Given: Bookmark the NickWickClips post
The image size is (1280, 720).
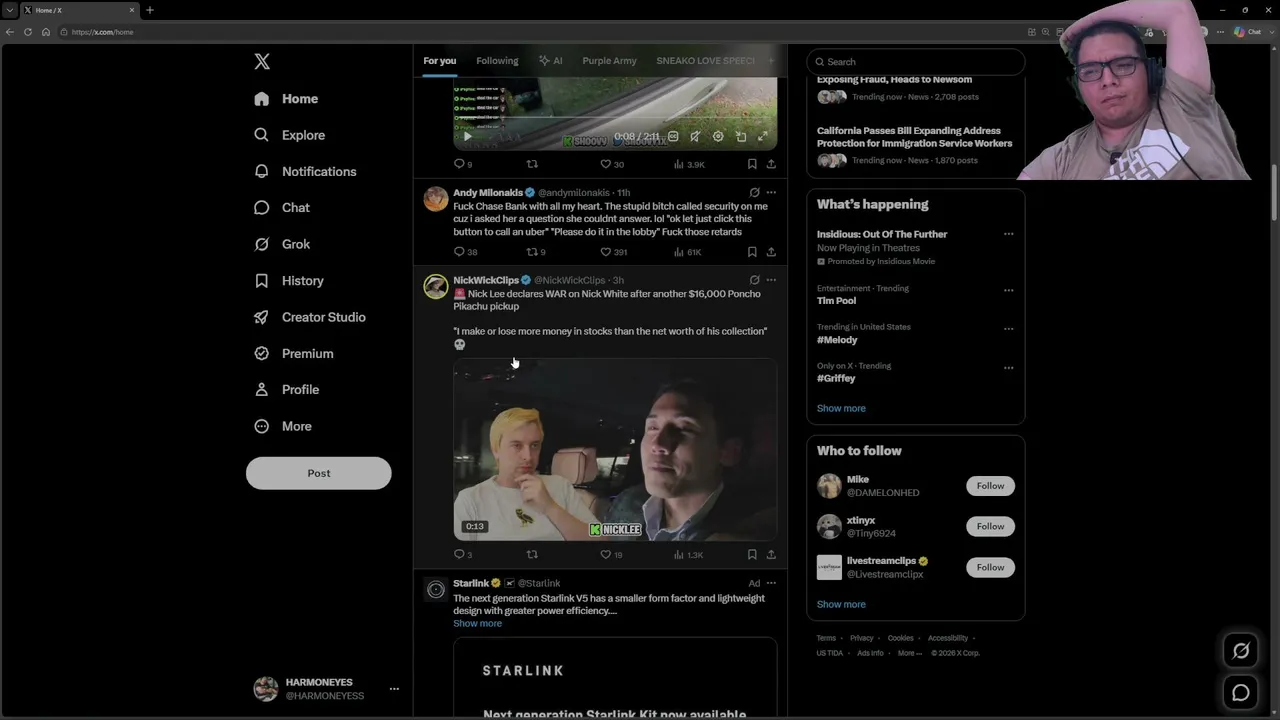Looking at the screenshot, I should [752, 555].
